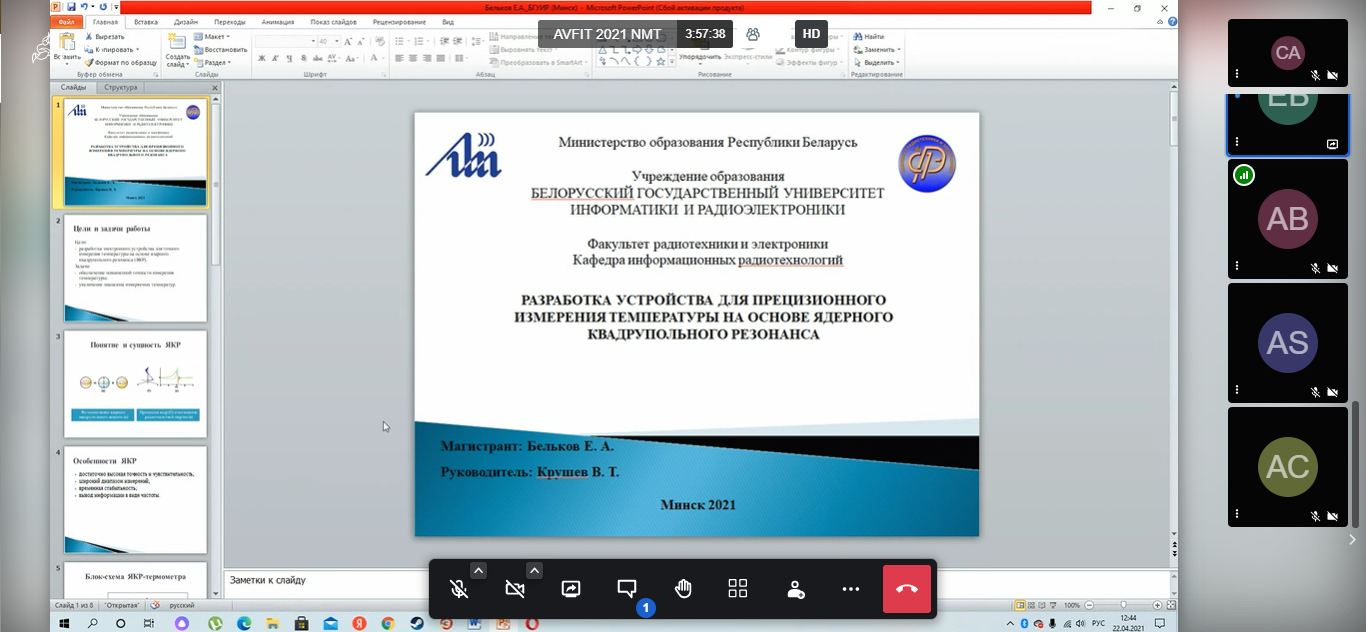Viewport: 1366px width, 632px height.
Task: Open the Заменить replace dropdown
Action: tap(876, 49)
